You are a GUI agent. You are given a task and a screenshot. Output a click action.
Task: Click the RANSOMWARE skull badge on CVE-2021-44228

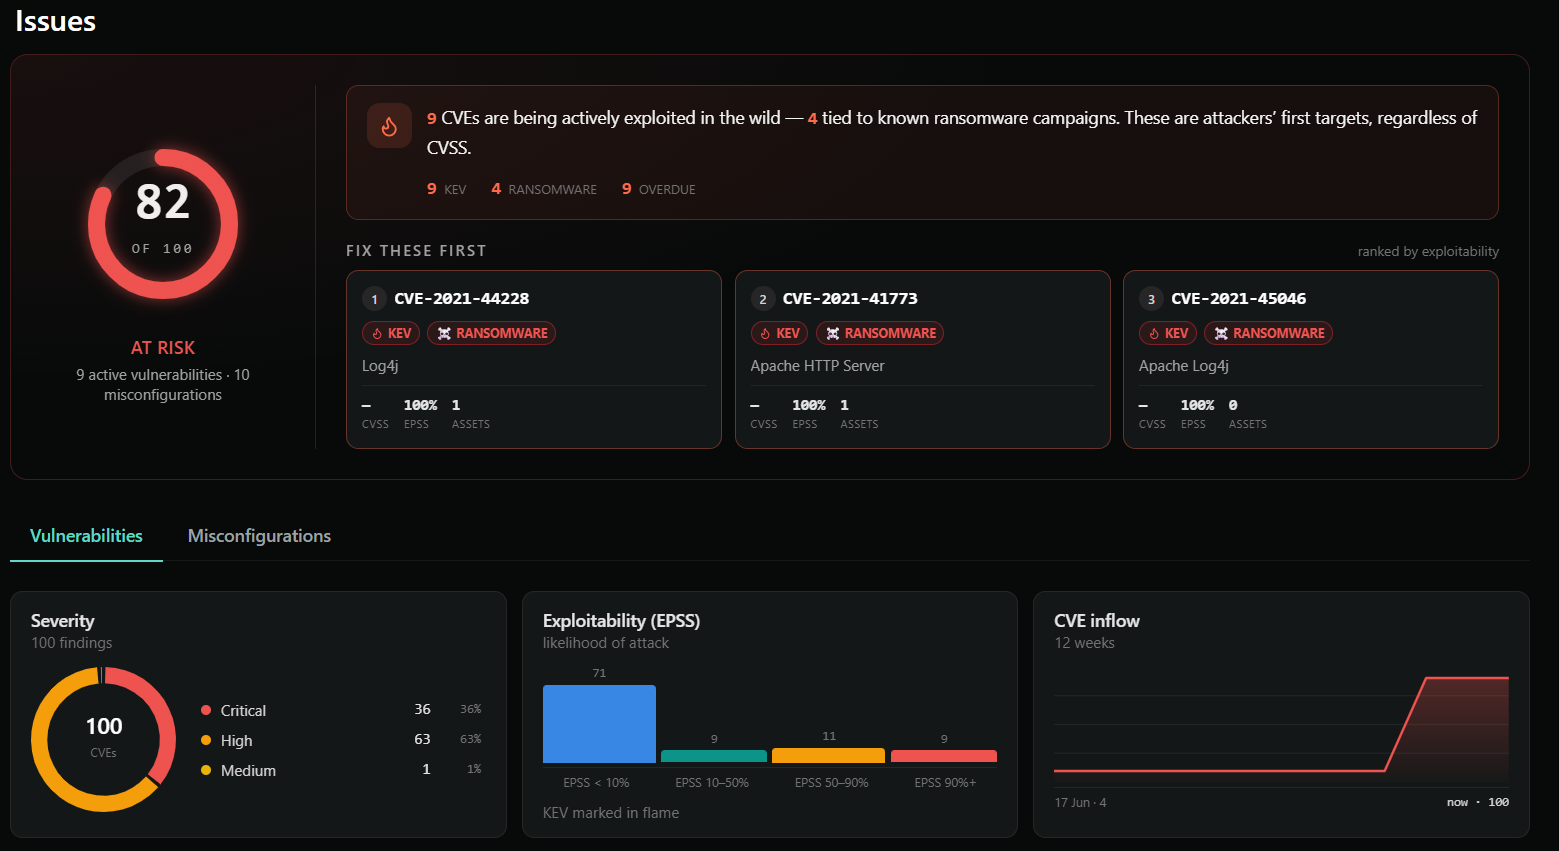491,333
